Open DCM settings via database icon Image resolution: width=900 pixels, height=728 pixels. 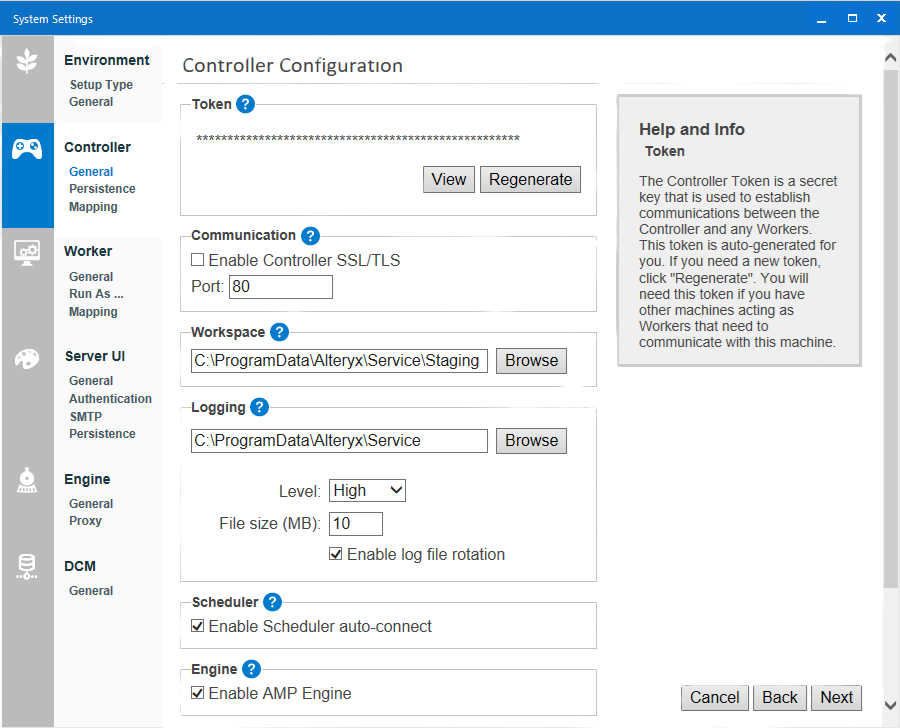pyautogui.click(x=28, y=566)
